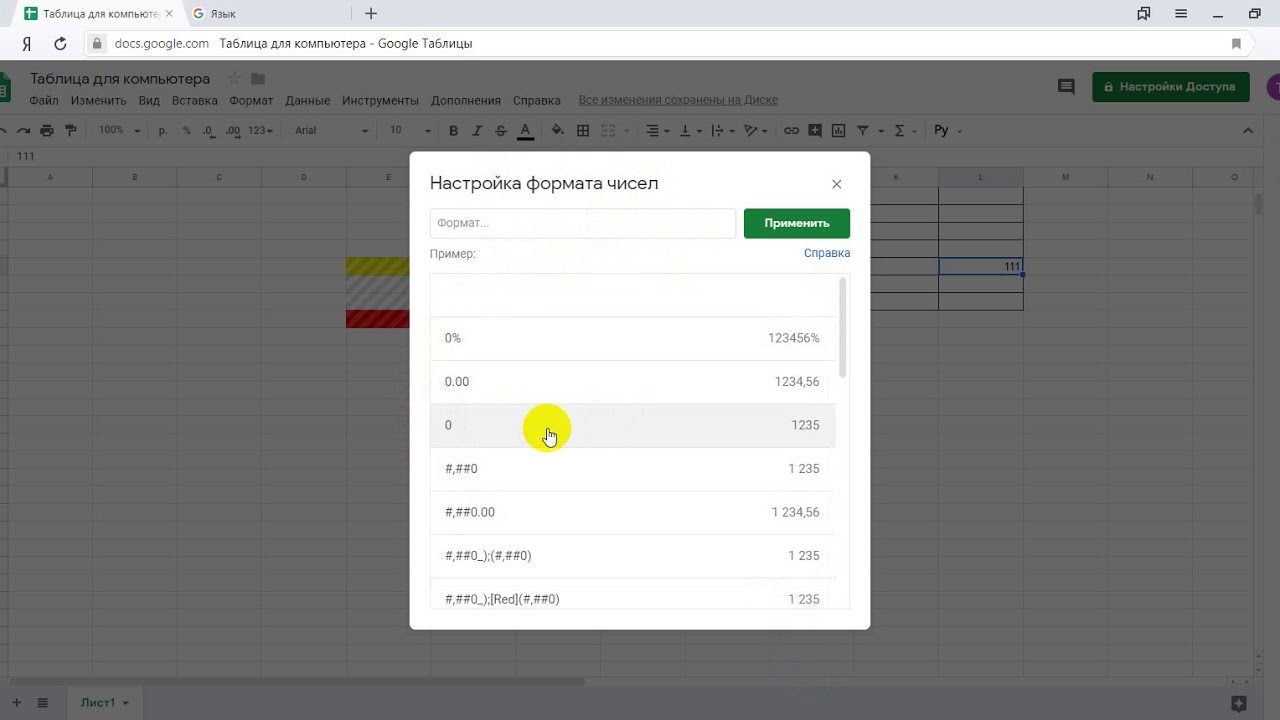Click the add sheet plus icon
This screenshot has width=1280, height=720.
(x=16, y=703)
